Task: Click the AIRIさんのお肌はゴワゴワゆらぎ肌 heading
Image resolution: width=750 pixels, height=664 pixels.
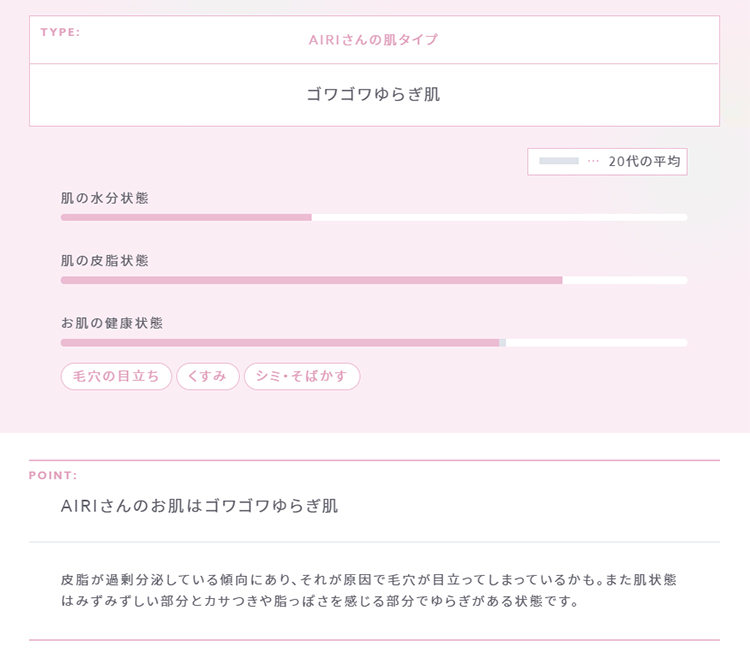Action: [x=199, y=506]
